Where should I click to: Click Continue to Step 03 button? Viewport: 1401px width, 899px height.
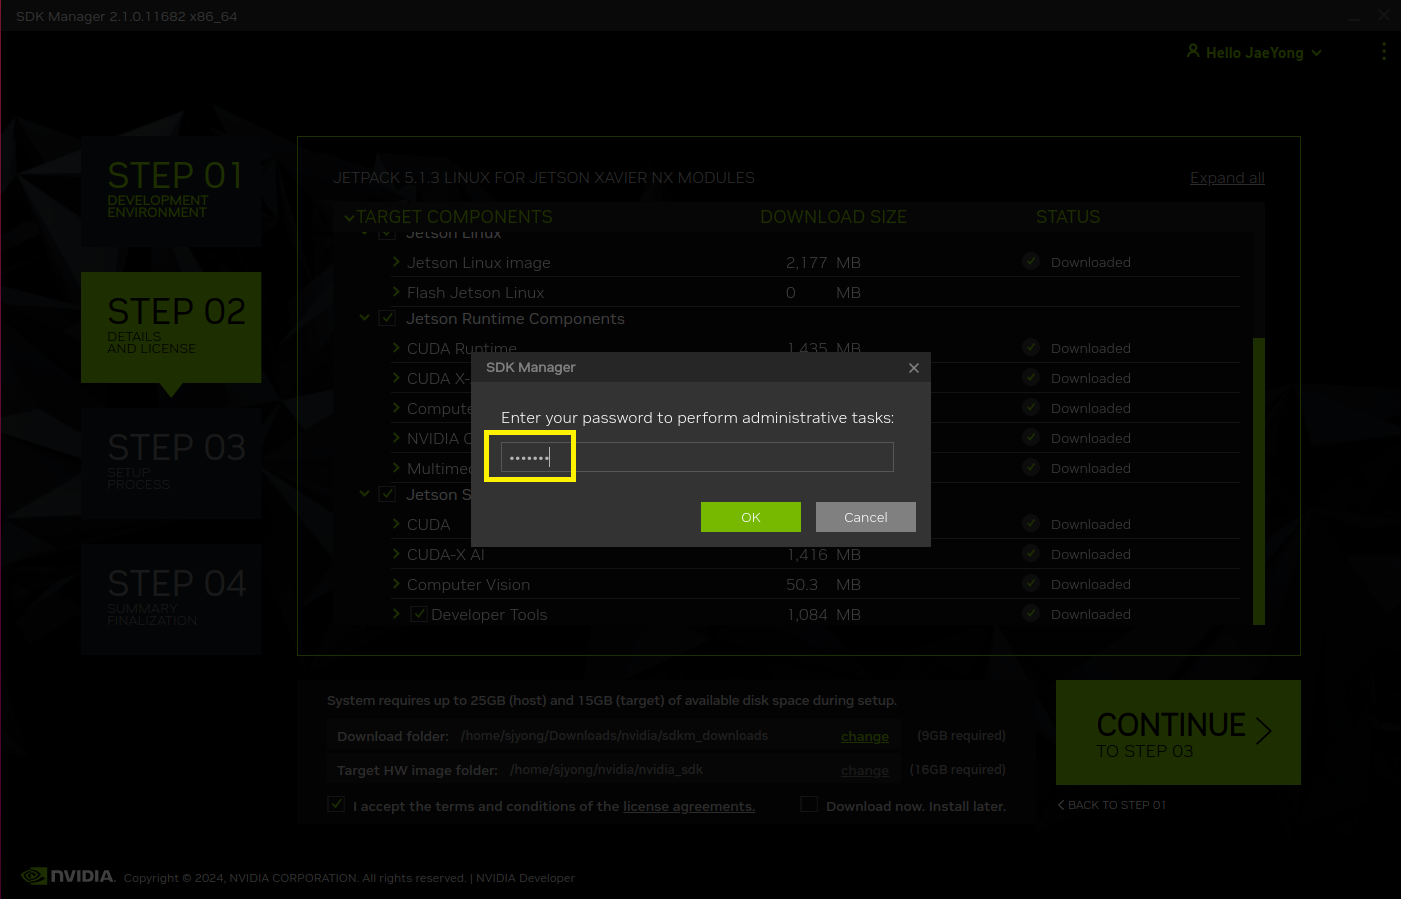click(1178, 733)
